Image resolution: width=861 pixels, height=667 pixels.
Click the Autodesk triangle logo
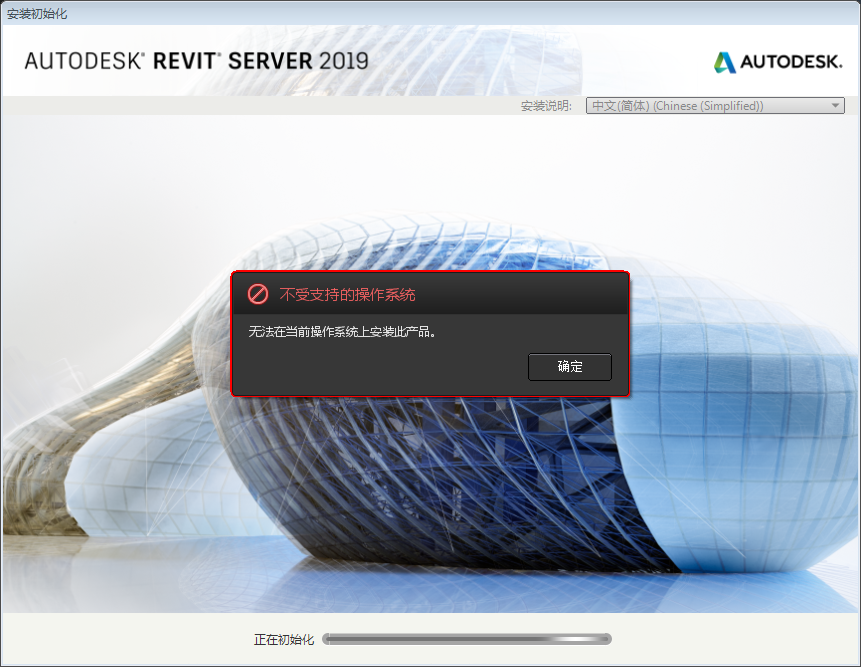[723, 62]
